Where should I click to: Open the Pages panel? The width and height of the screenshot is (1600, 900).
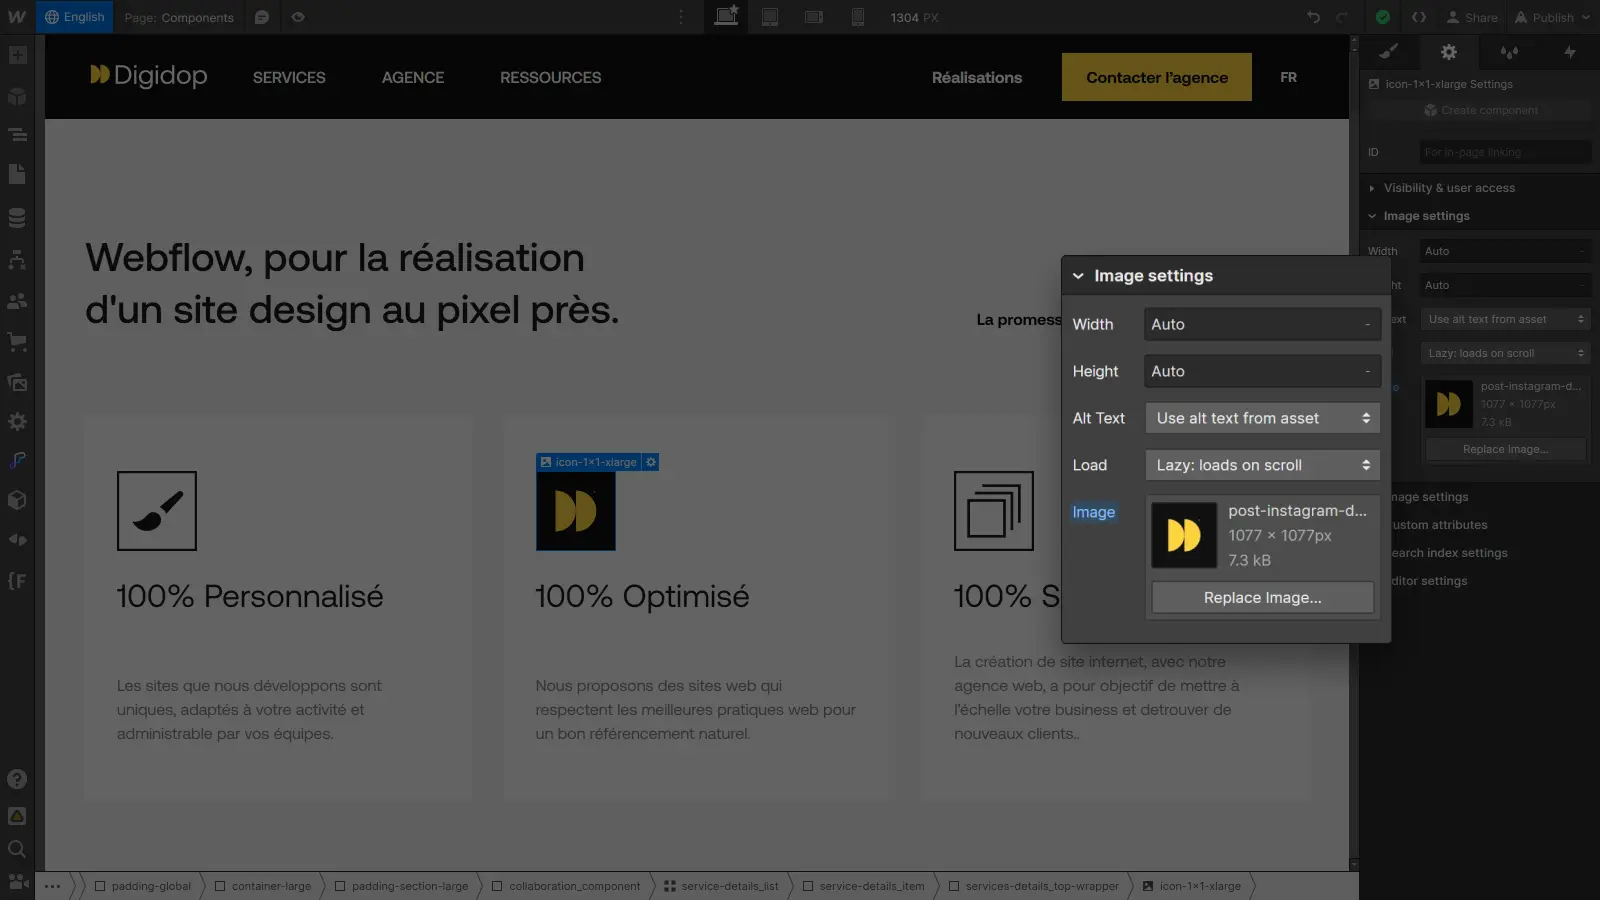pos(17,175)
